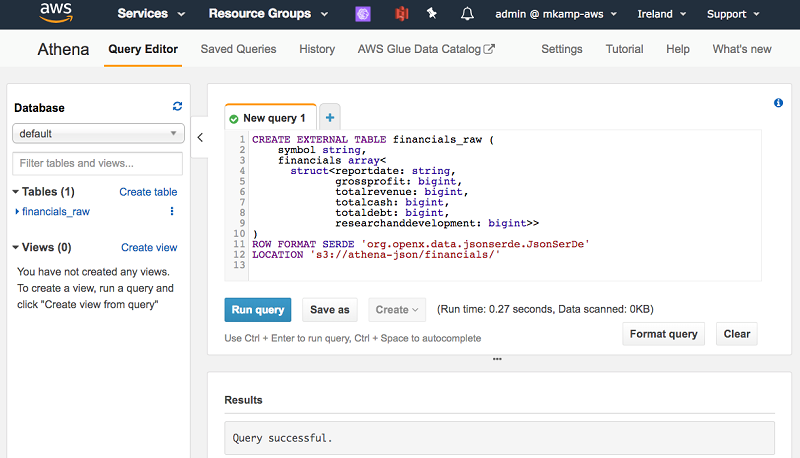Image resolution: width=800 pixels, height=458 pixels.
Task: Collapse the left database sidebar
Action: (198, 137)
